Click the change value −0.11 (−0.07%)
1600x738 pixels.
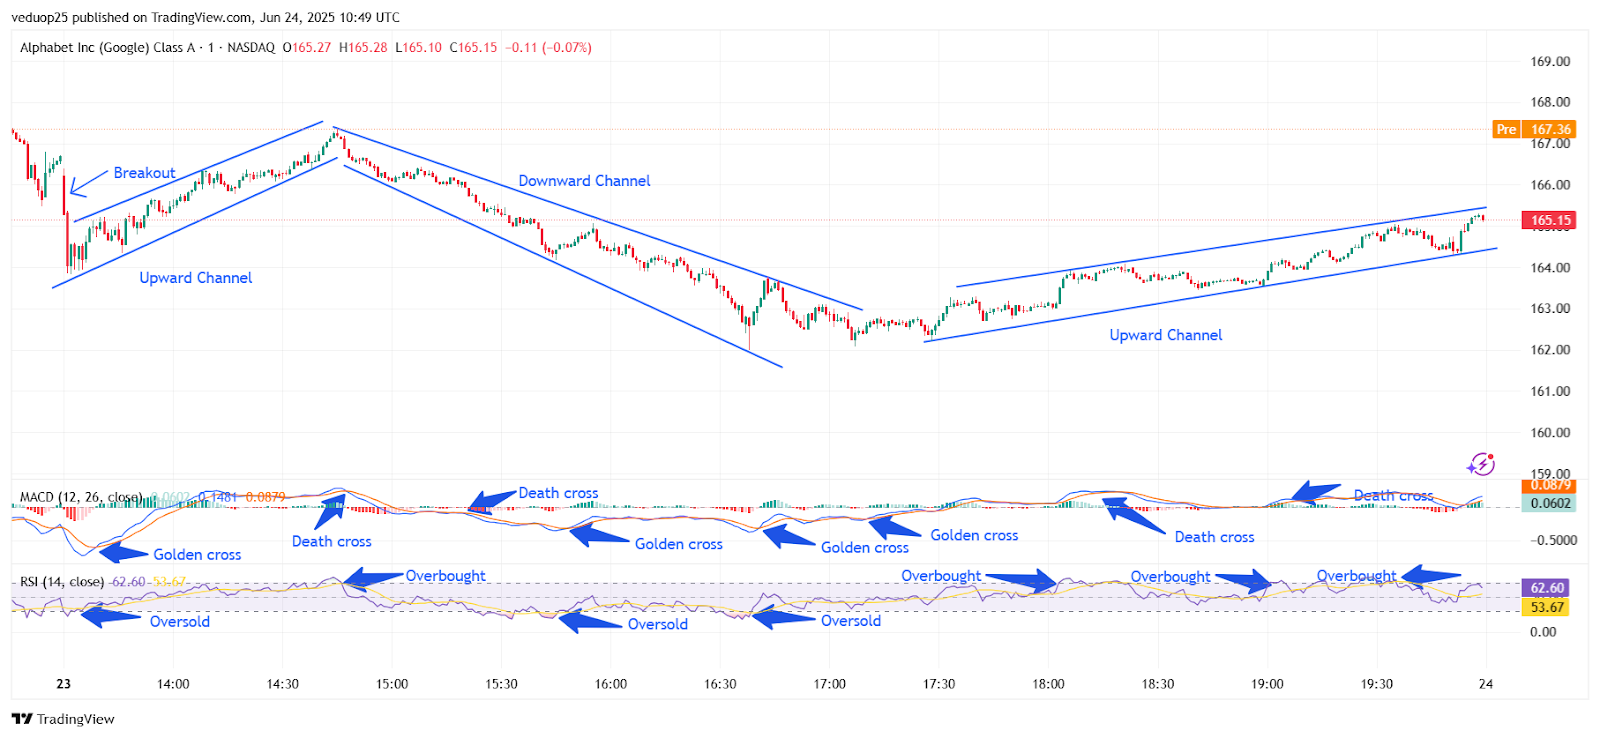click(x=548, y=47)
